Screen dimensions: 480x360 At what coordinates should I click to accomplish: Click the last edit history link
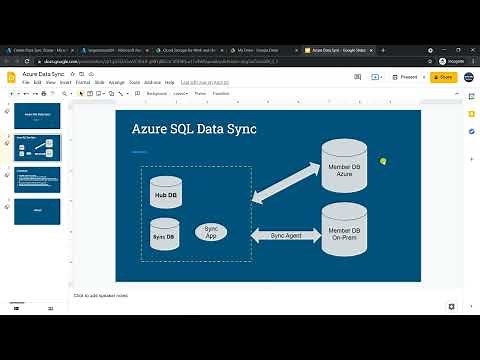[205, 82]
